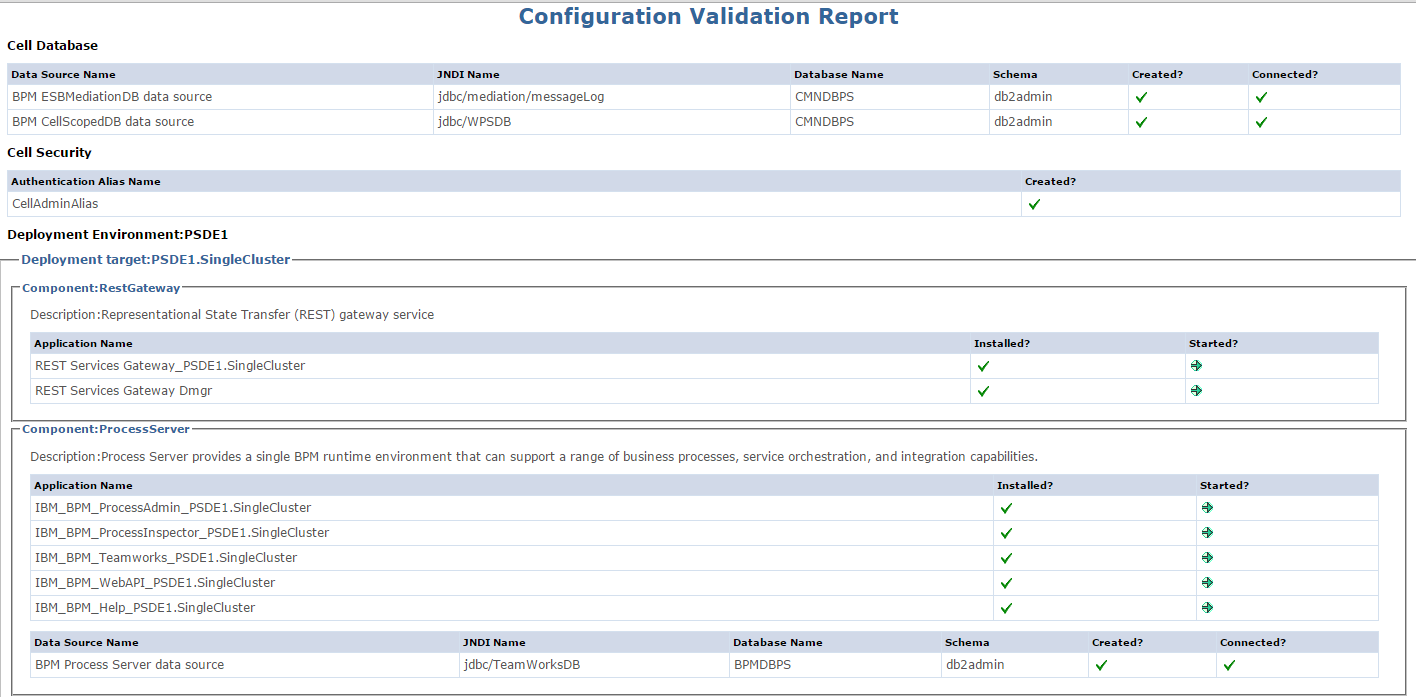The image size is (1416, 697).
Task: Click Installed checkmark for IBM_BPM_Teamworks application
Action: pos(1006,558)
